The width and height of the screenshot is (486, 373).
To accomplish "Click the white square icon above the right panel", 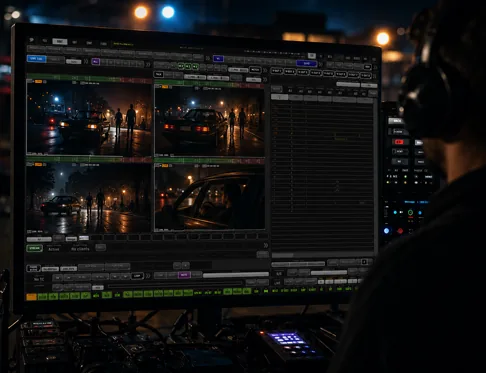I will 312,56.
